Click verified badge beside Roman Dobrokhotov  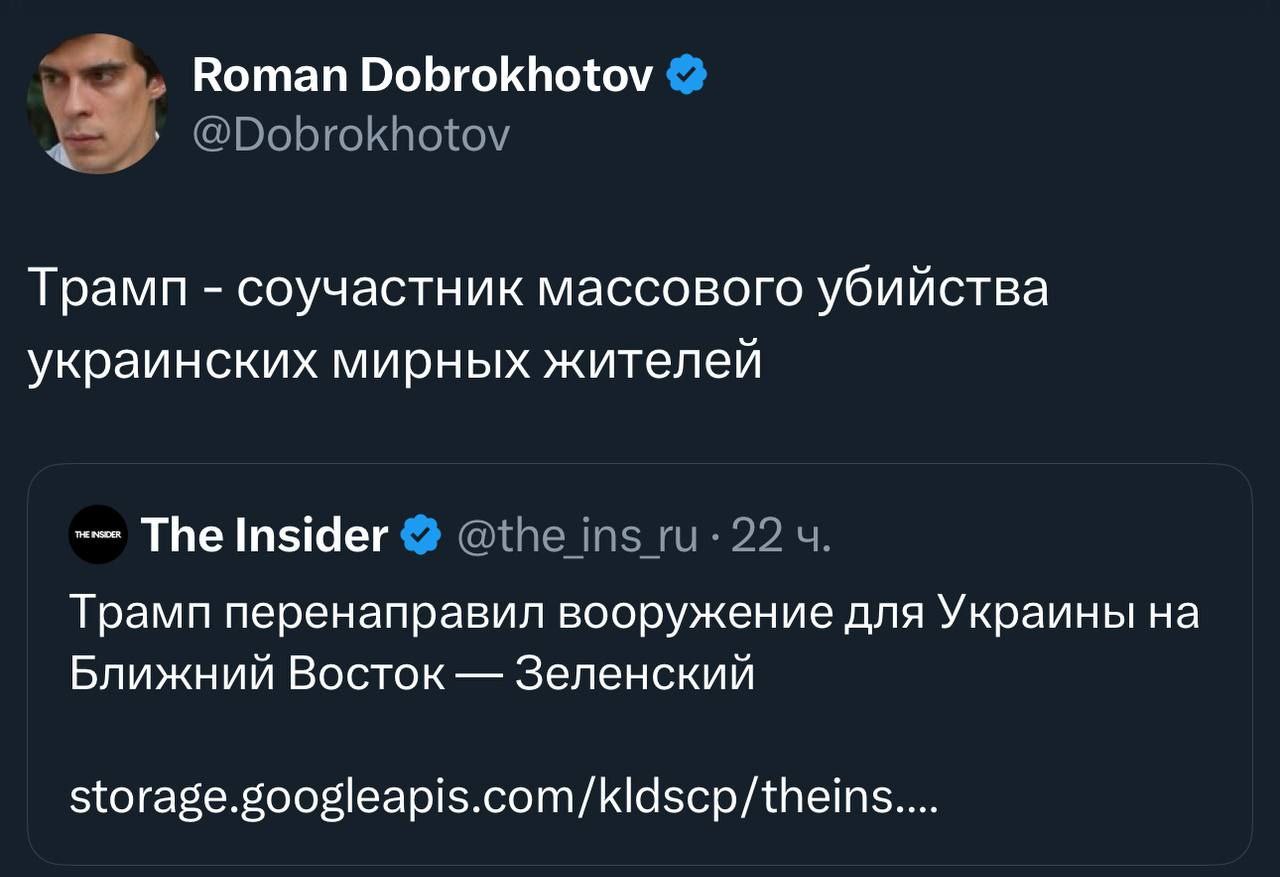(x=688, y=75)
